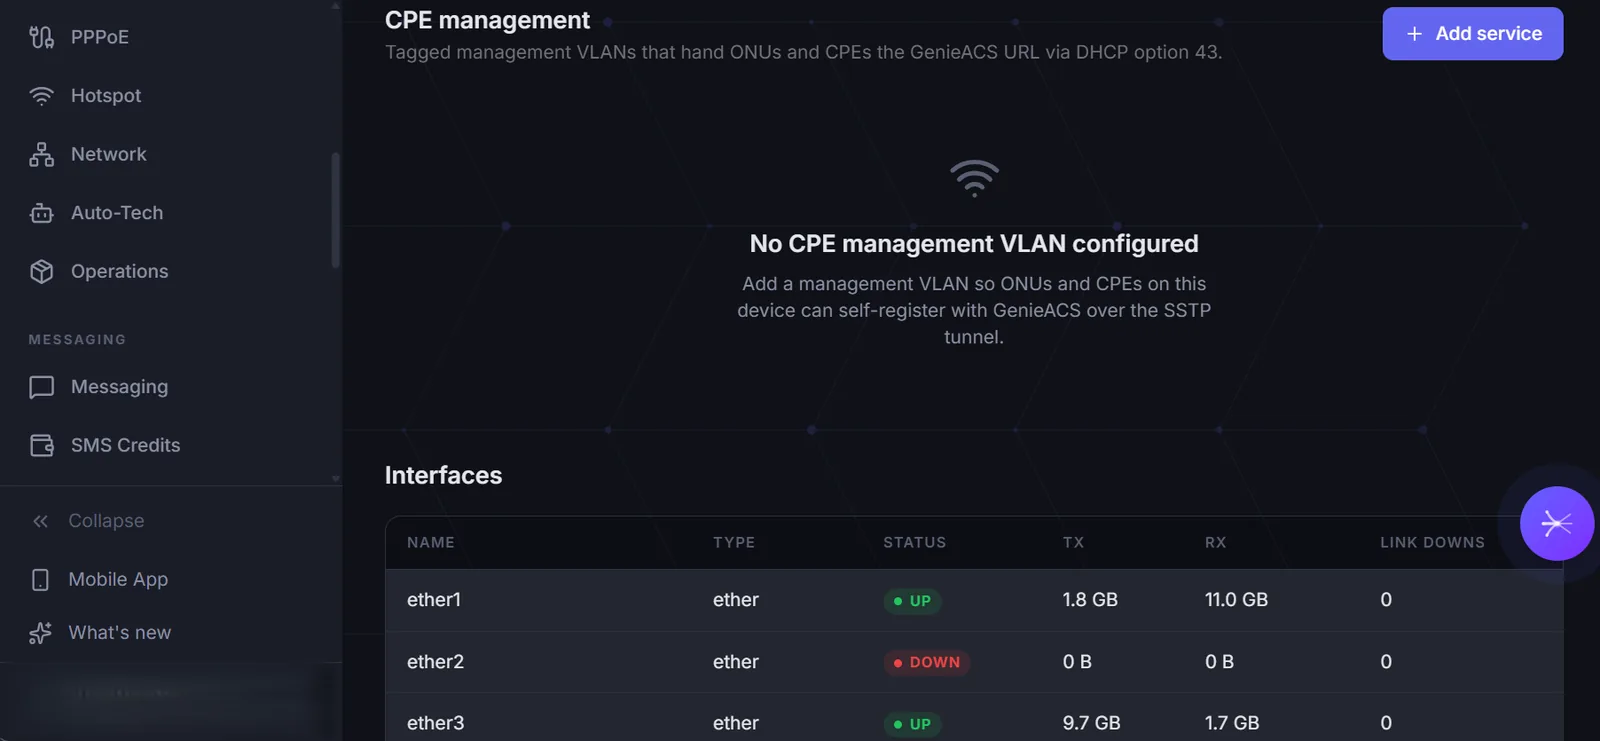Open the purple floating assistant button

(x=1557, y=523)
